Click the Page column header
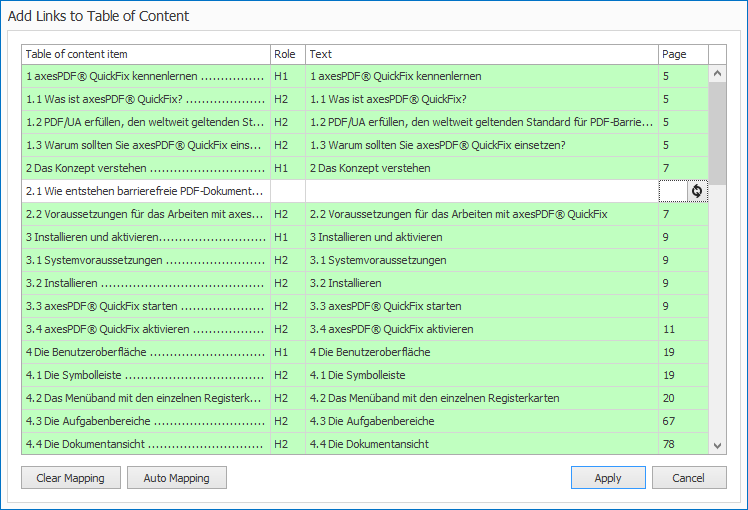The height and width of the screenshot is (510, 748). click(x=684, y=54)
